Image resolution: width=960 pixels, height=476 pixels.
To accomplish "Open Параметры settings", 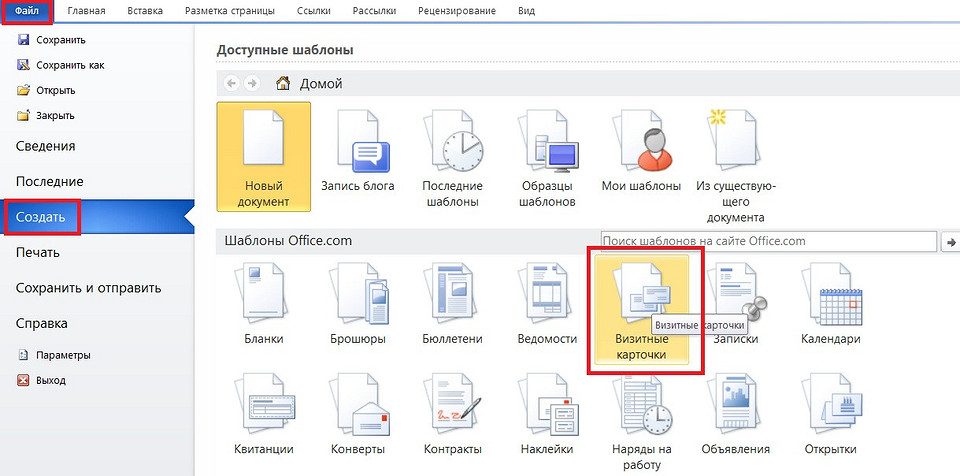I will (x=62, y=355).
